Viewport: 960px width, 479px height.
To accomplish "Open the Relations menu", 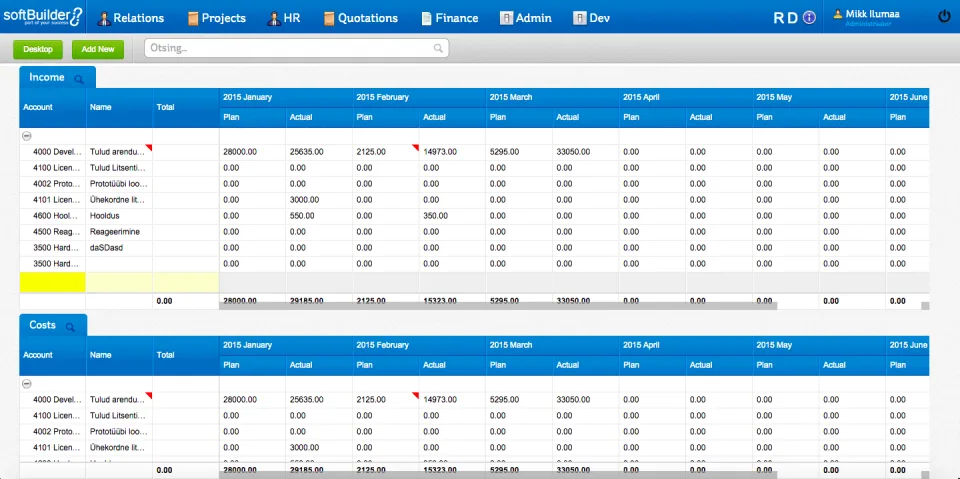I will point(131,18).
